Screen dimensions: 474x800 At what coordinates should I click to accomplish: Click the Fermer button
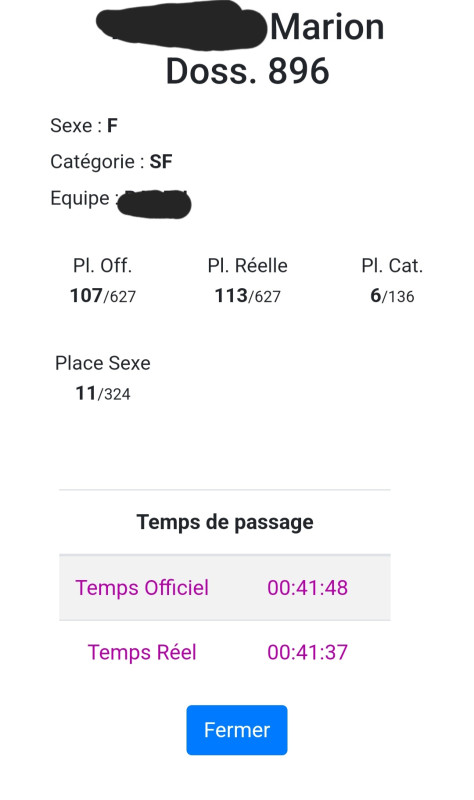[237, 730]
